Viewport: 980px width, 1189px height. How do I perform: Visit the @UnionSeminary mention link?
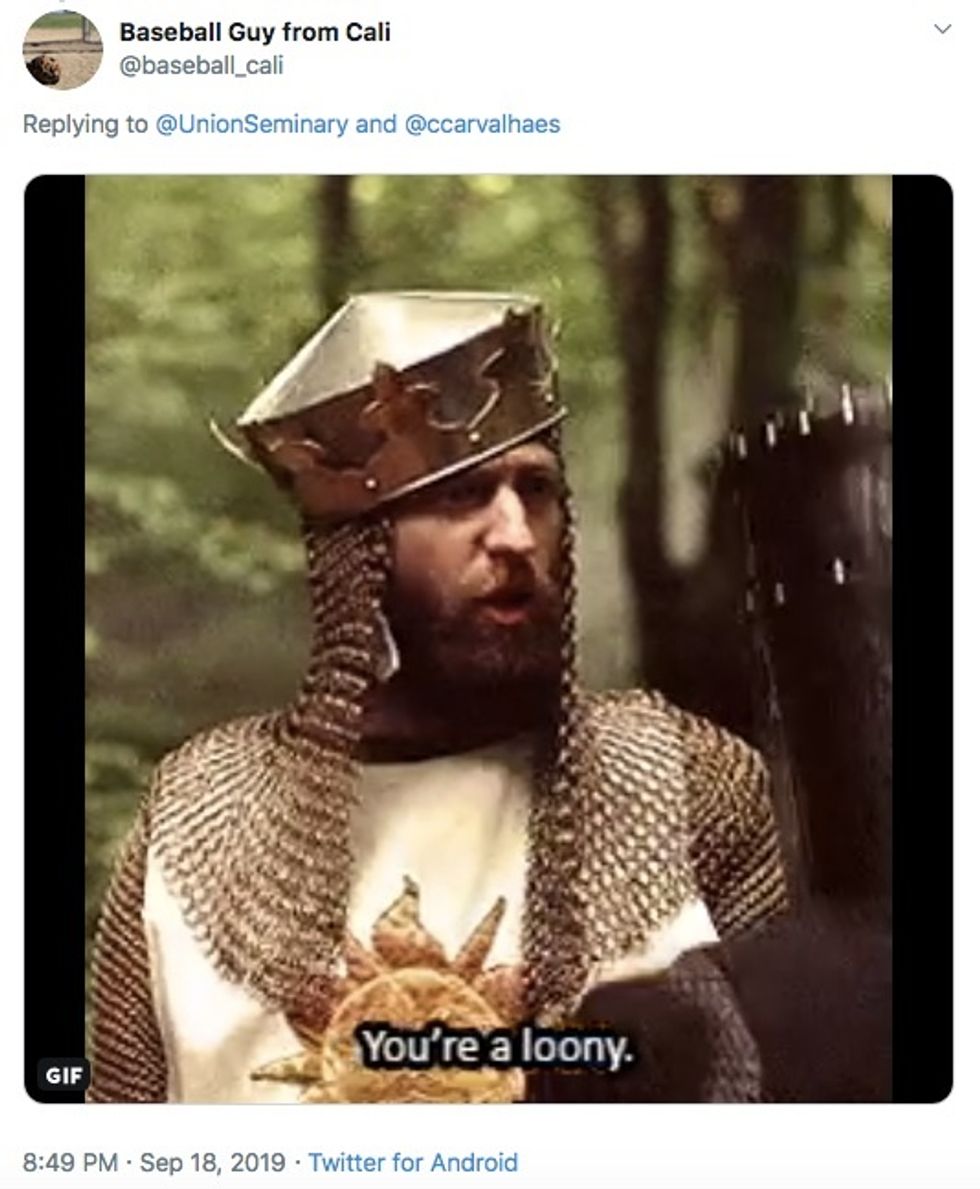(251, 124)
